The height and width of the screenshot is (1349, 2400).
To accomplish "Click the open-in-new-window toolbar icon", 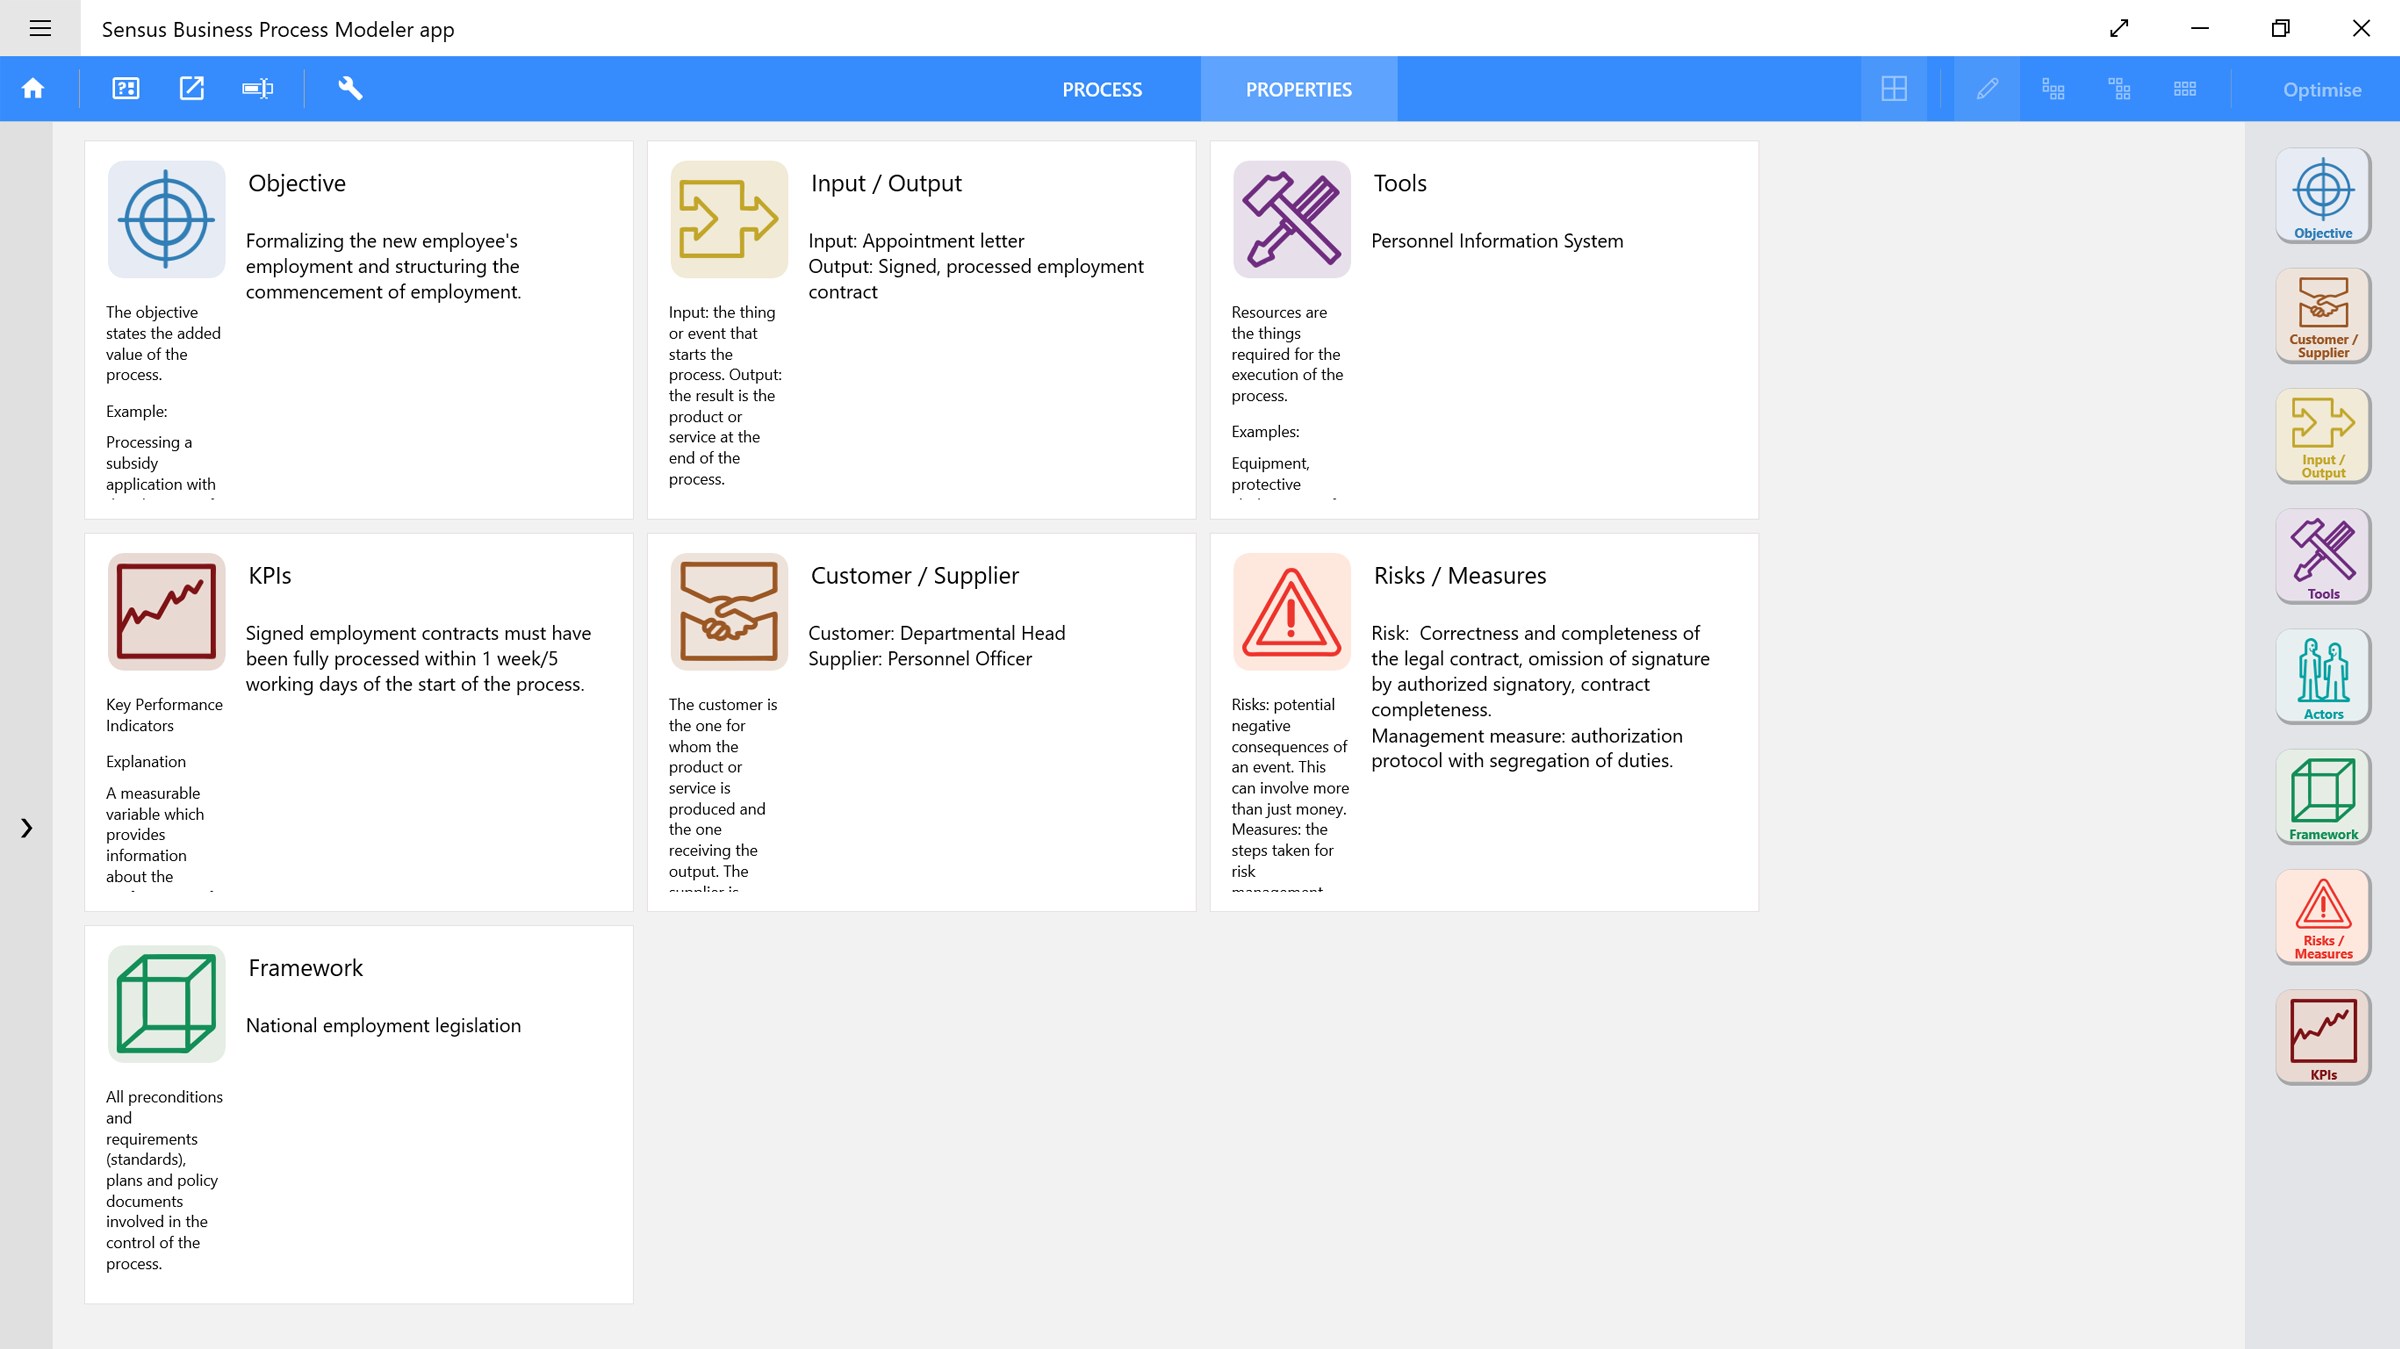I will [191, 89].
